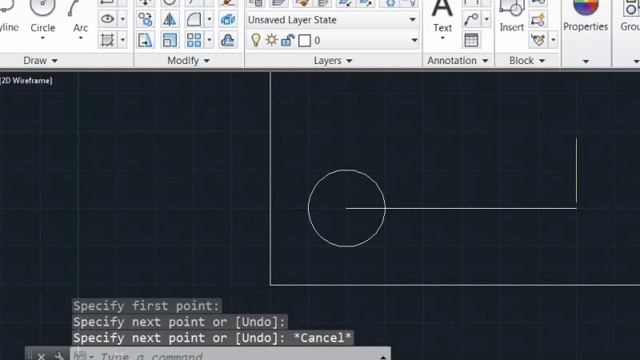Click the layer 0 color swatch

coord(304,40)
